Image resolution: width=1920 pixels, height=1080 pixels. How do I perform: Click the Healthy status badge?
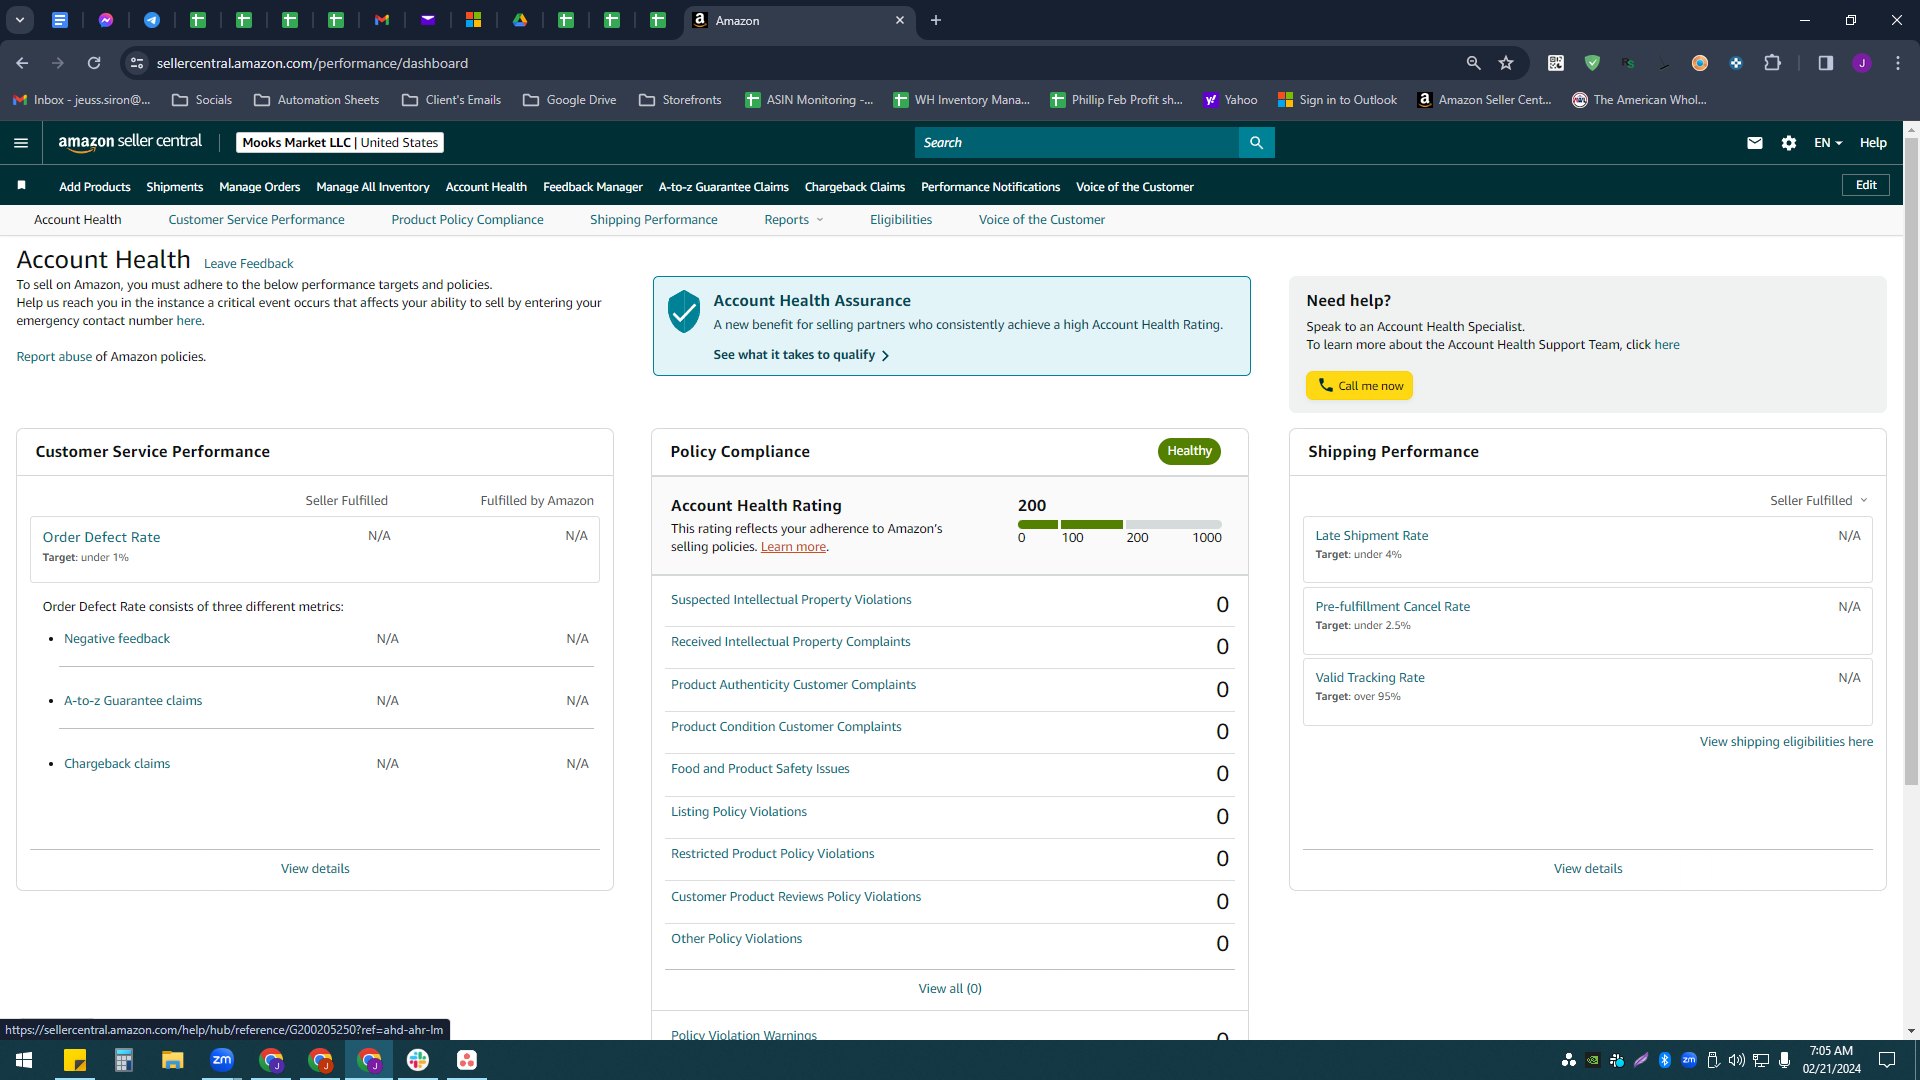click(x=1189, y=451)
